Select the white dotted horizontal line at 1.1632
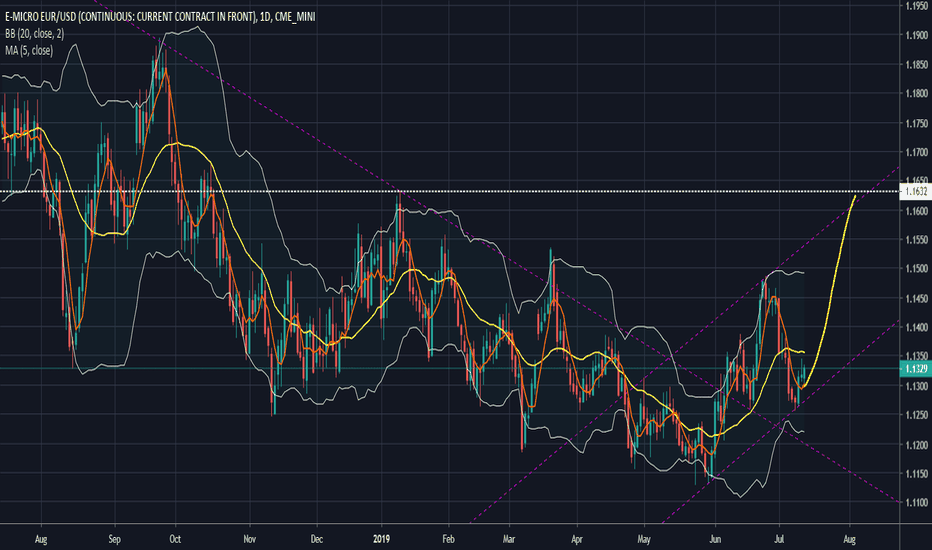The height and width of the screenshot is (550, 932). pyautogui.click(x=450, y=191)
